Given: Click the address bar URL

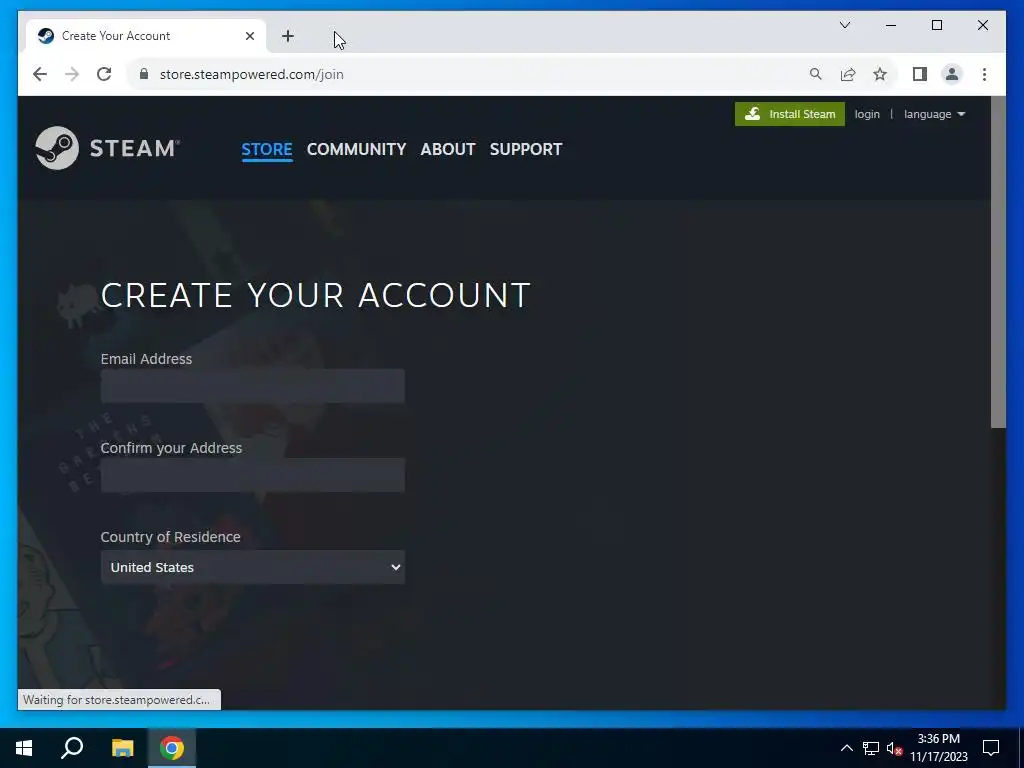Looking at the screenshot, I should 251,74.
